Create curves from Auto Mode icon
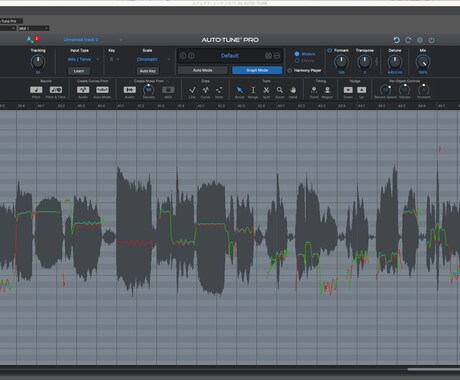This screenshot has height=380, width=460. (102, 90)
